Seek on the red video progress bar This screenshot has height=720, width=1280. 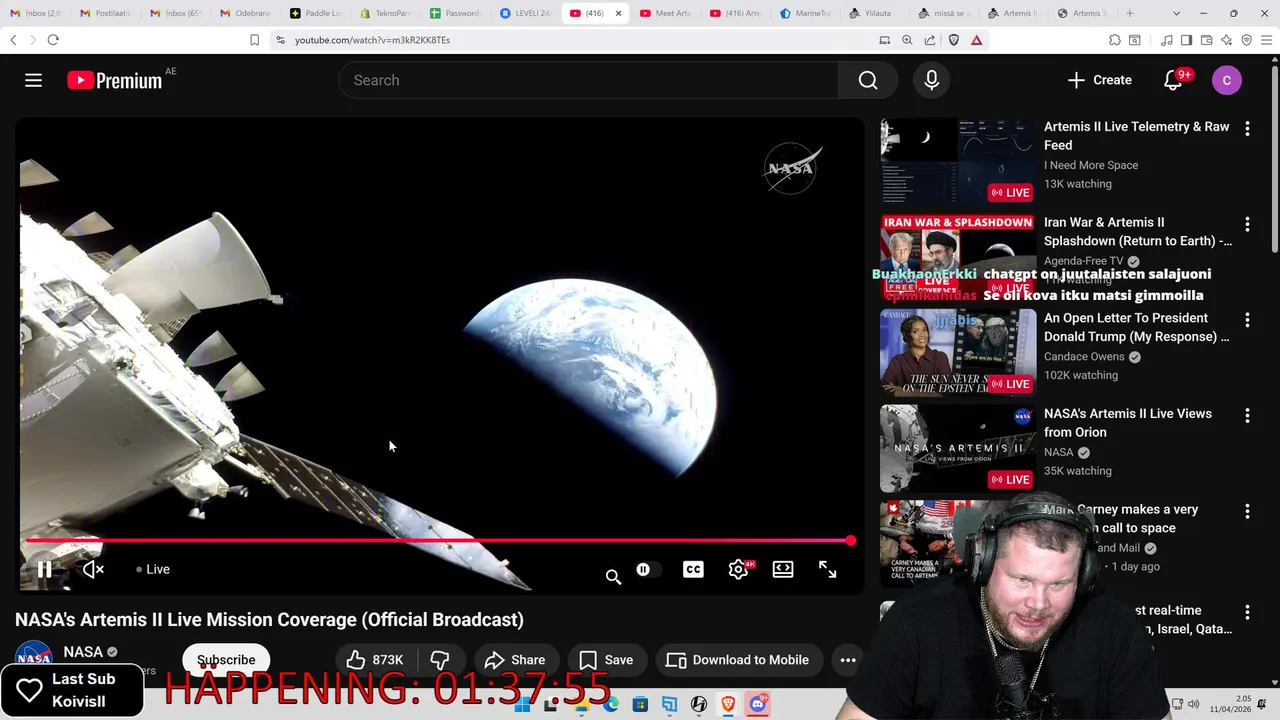point(438,540)
